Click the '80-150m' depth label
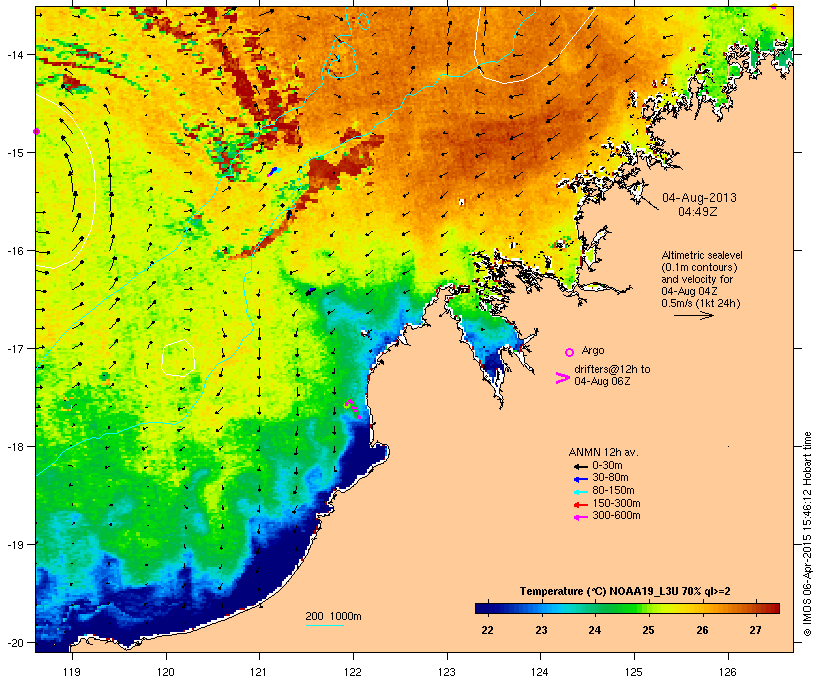This screenshot has width=820, height=680. click(613, 490)
